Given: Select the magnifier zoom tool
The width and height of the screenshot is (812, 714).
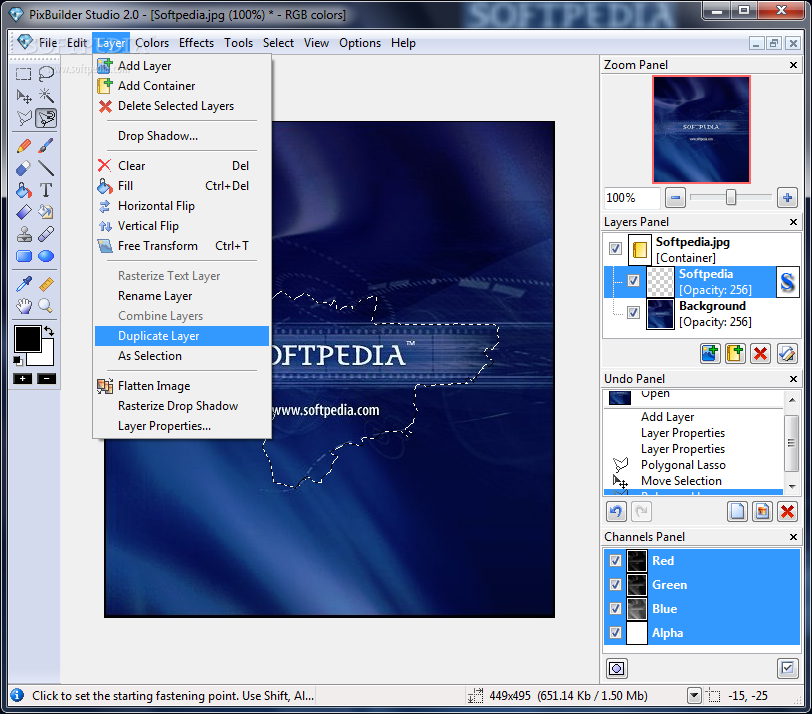Looking at the screenshot, I should [46, 306].
